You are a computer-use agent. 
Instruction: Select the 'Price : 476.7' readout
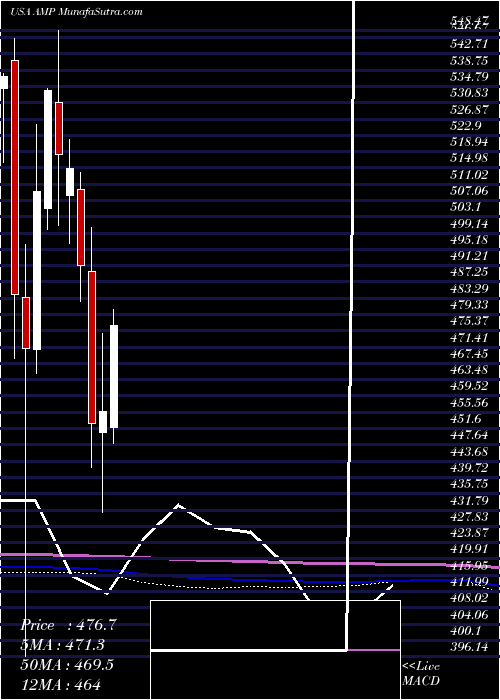(x=68, y=625)
